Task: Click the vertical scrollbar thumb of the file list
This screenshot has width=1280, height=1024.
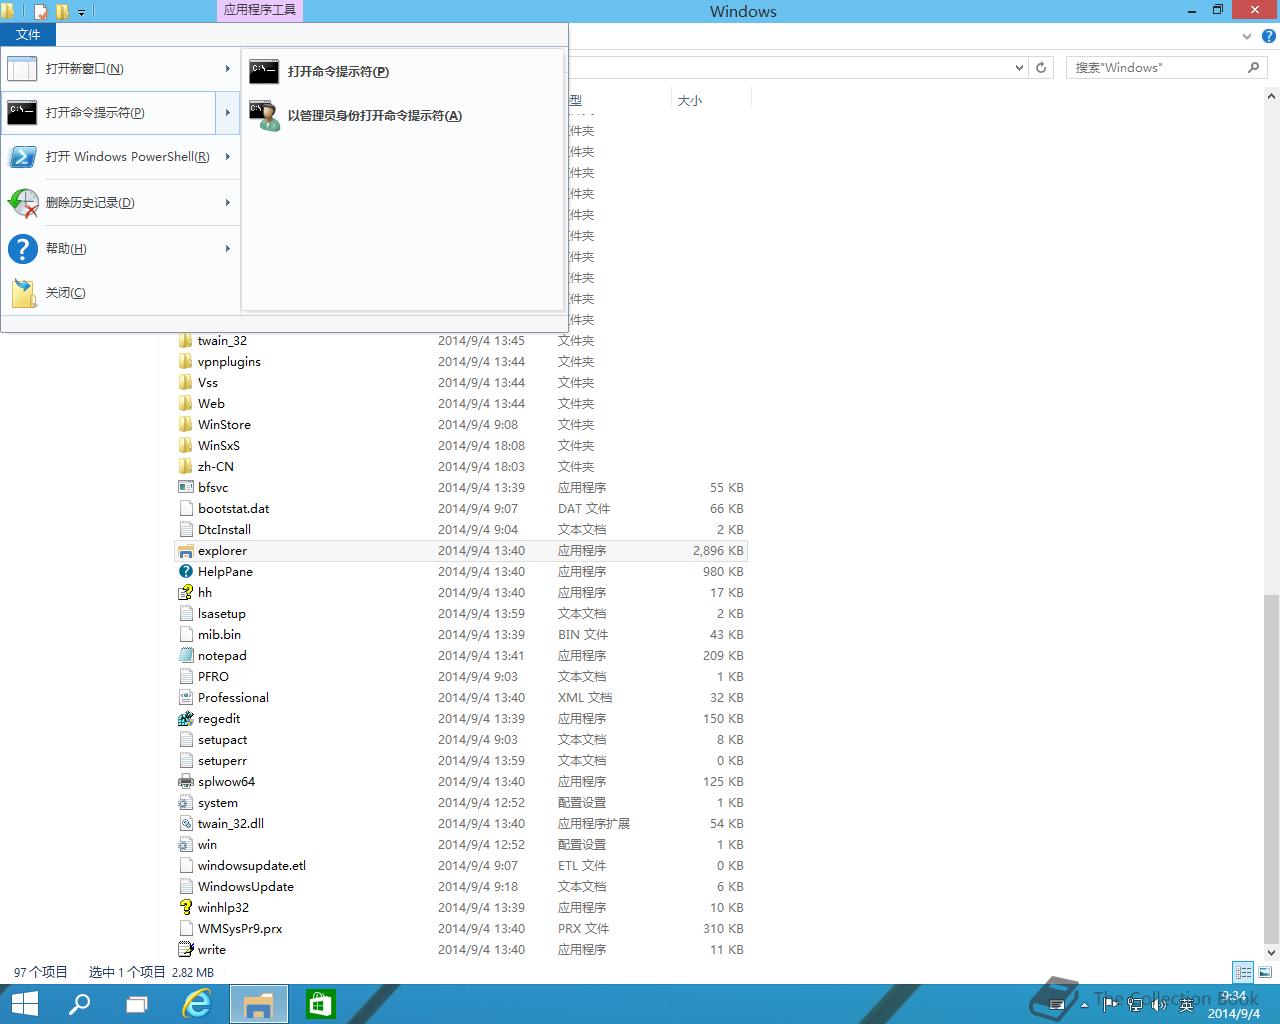Action: (1271, 768)
